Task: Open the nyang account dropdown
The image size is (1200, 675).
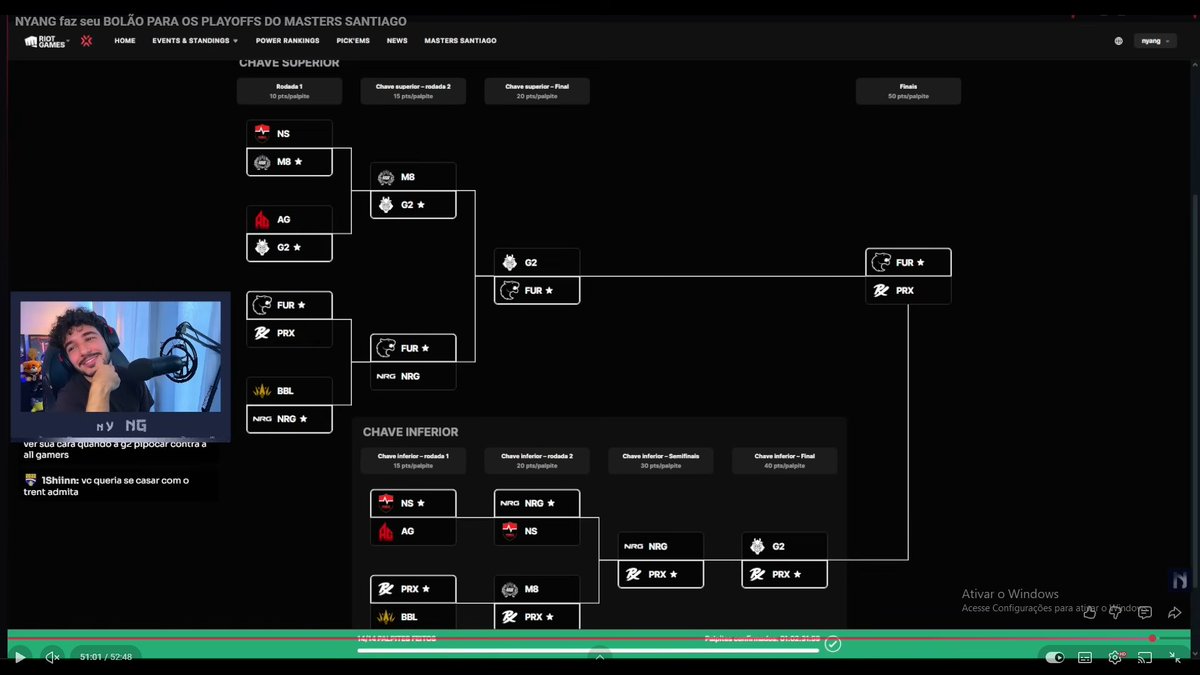Action: [x=1157, y=41]
